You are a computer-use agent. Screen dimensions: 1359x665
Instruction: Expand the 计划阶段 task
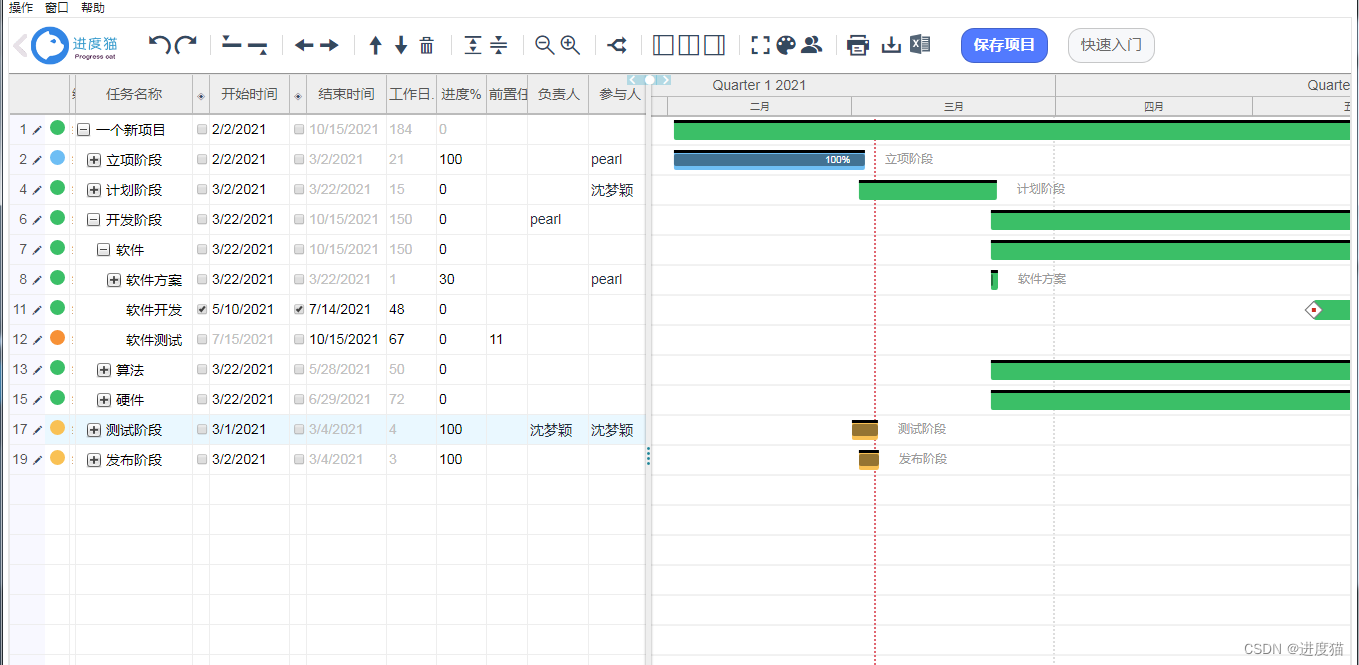point(94,190)
